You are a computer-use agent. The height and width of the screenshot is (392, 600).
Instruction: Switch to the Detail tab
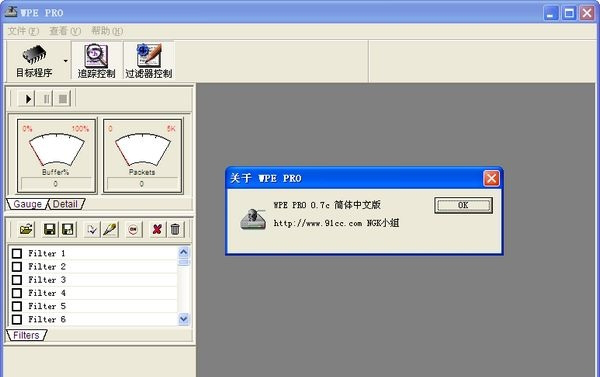65,204
